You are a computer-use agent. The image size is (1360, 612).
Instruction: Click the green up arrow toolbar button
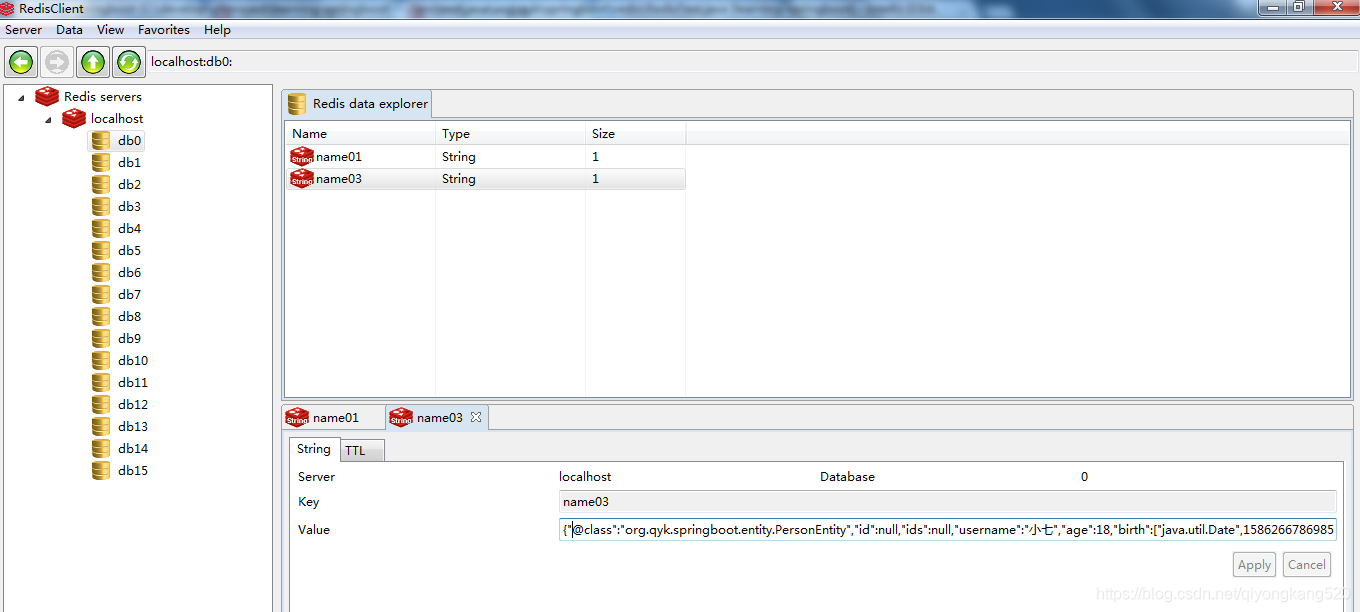pos(93,62)
